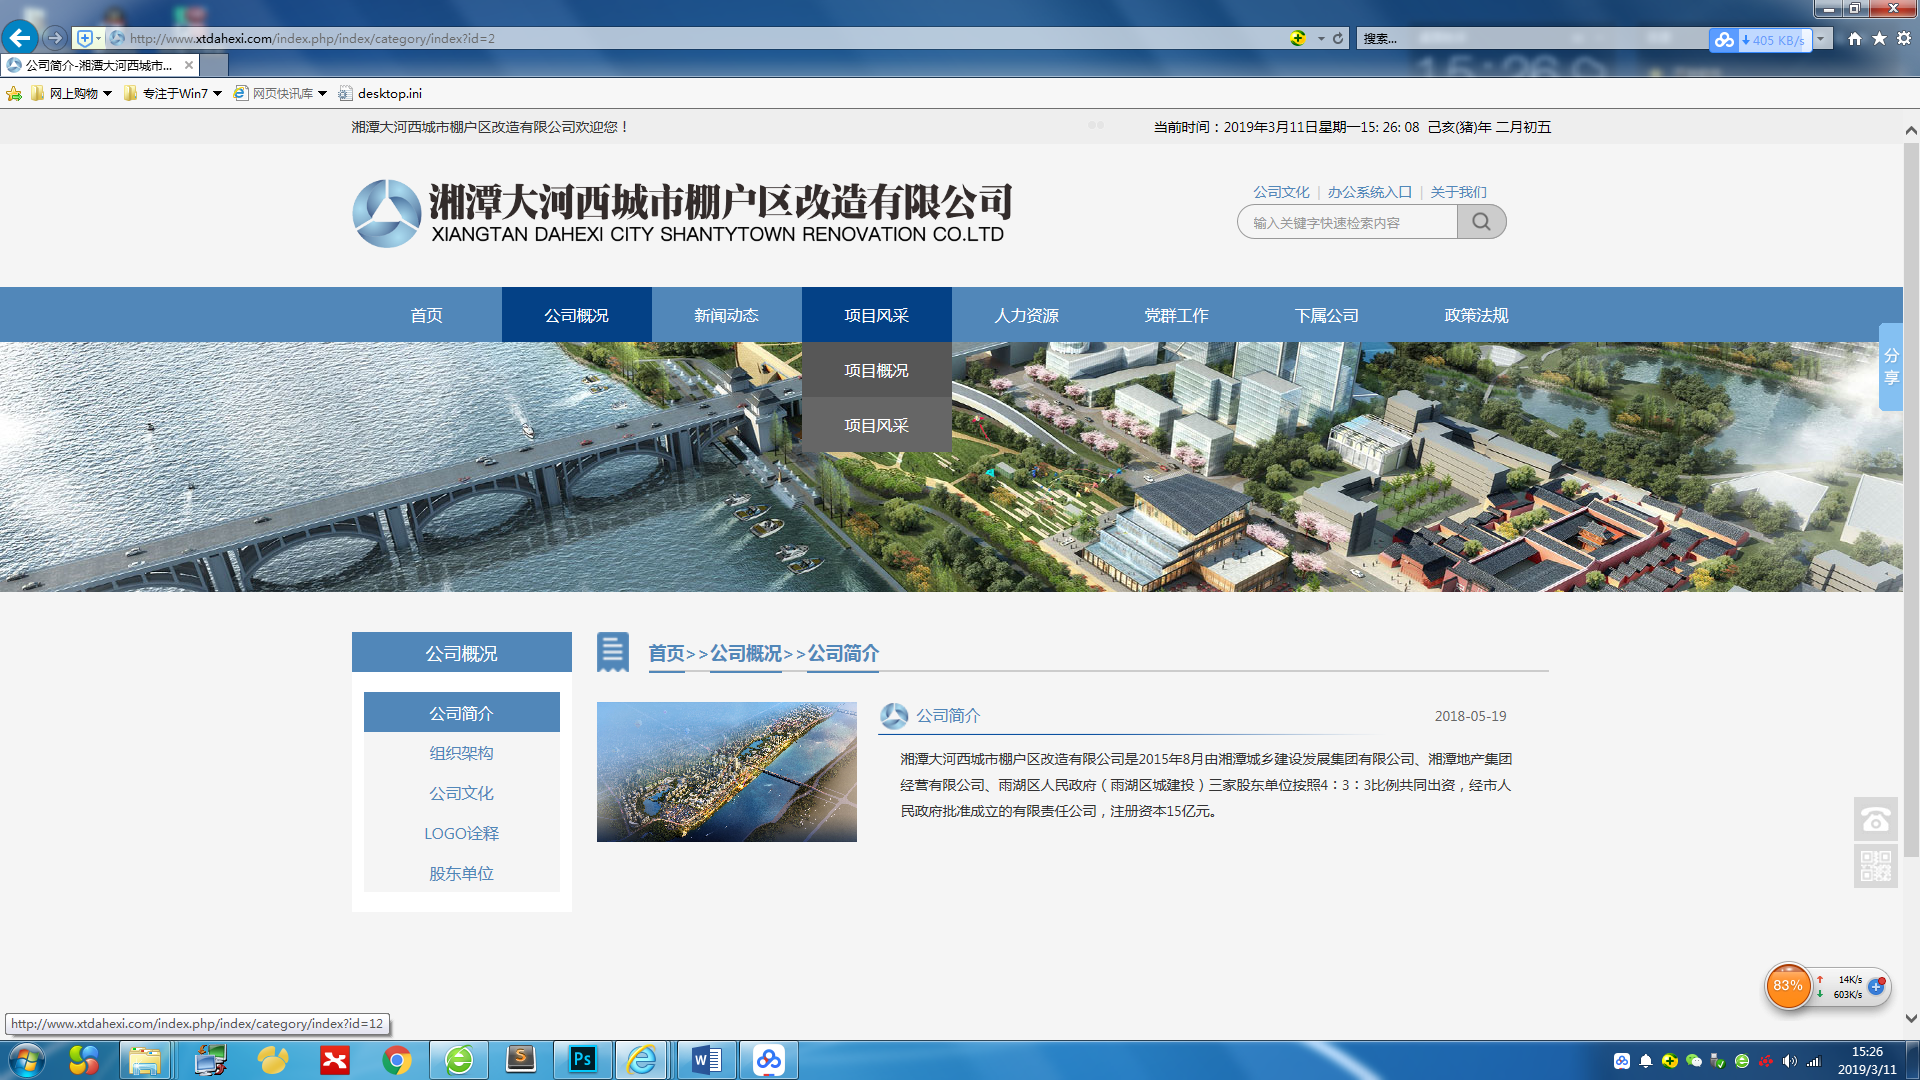1920x1080 pixels.
Task: Open the 办公系统入口 link
Action: click(1369, 192)
